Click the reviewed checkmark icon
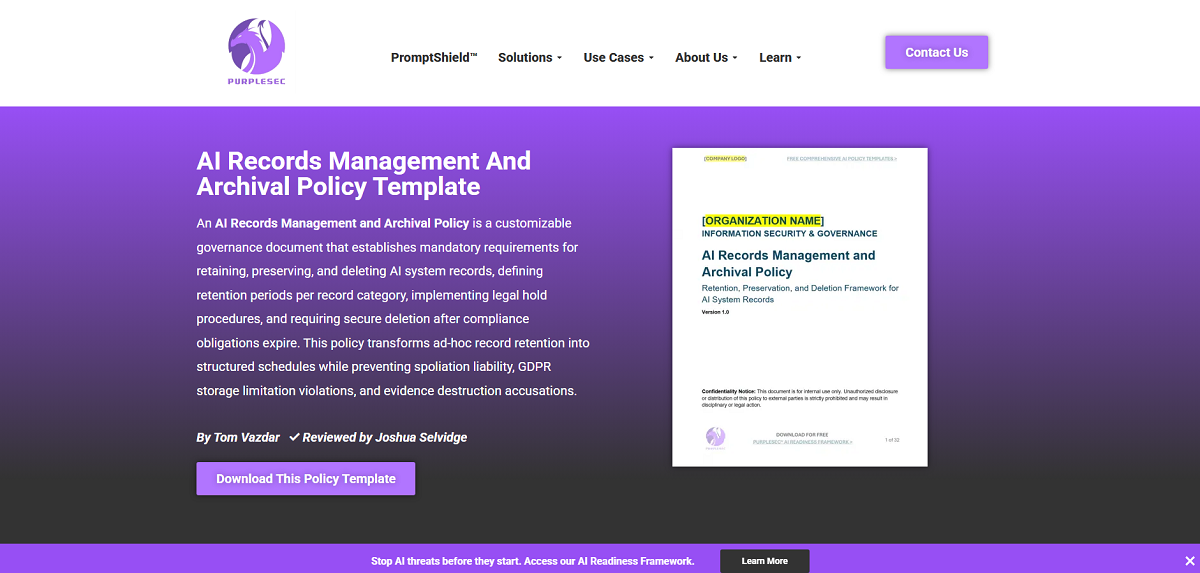This screenshot has height=573, width=1200. pos(294,437)
